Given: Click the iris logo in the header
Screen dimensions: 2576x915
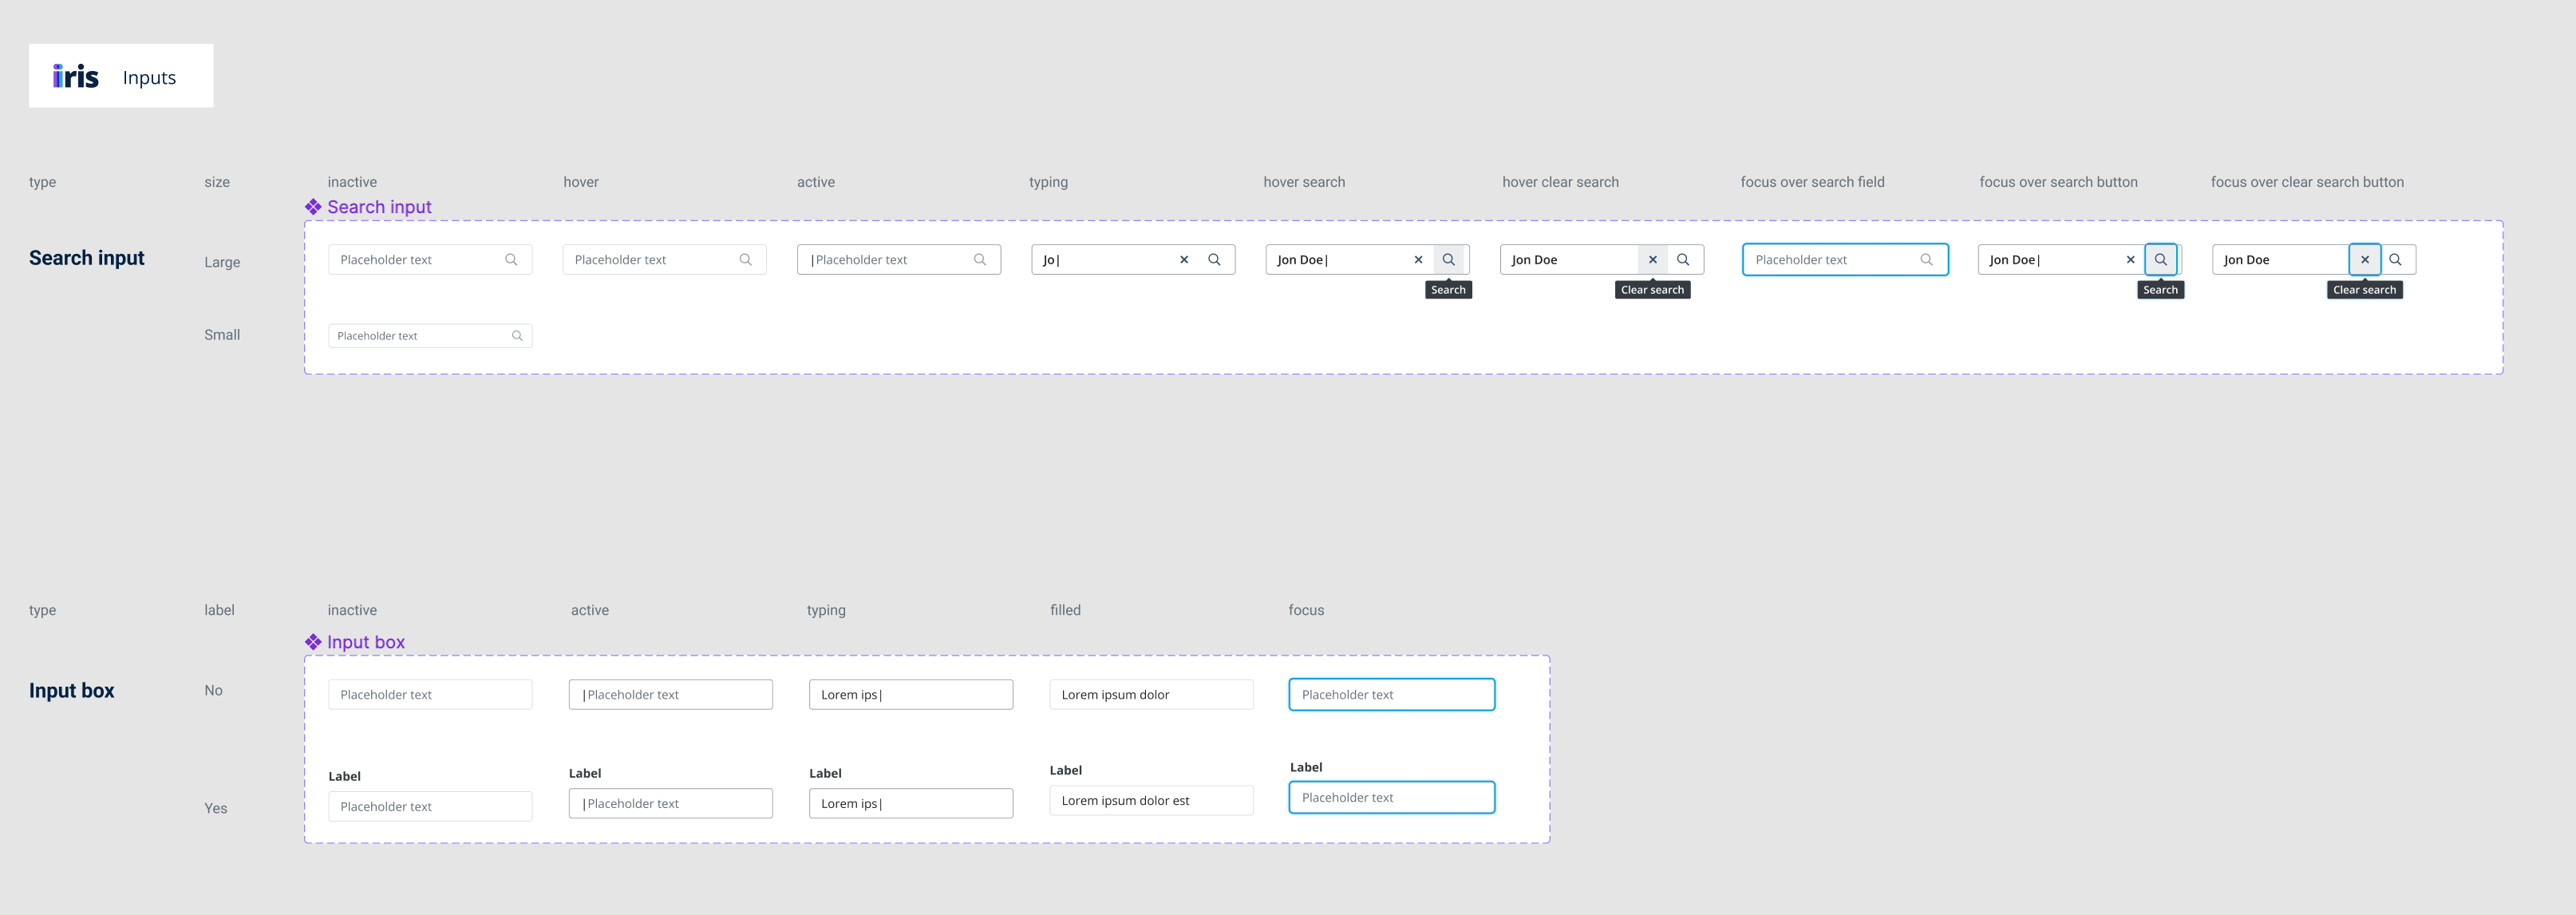Looking at the screenshot, I should [x=76, y=76].
